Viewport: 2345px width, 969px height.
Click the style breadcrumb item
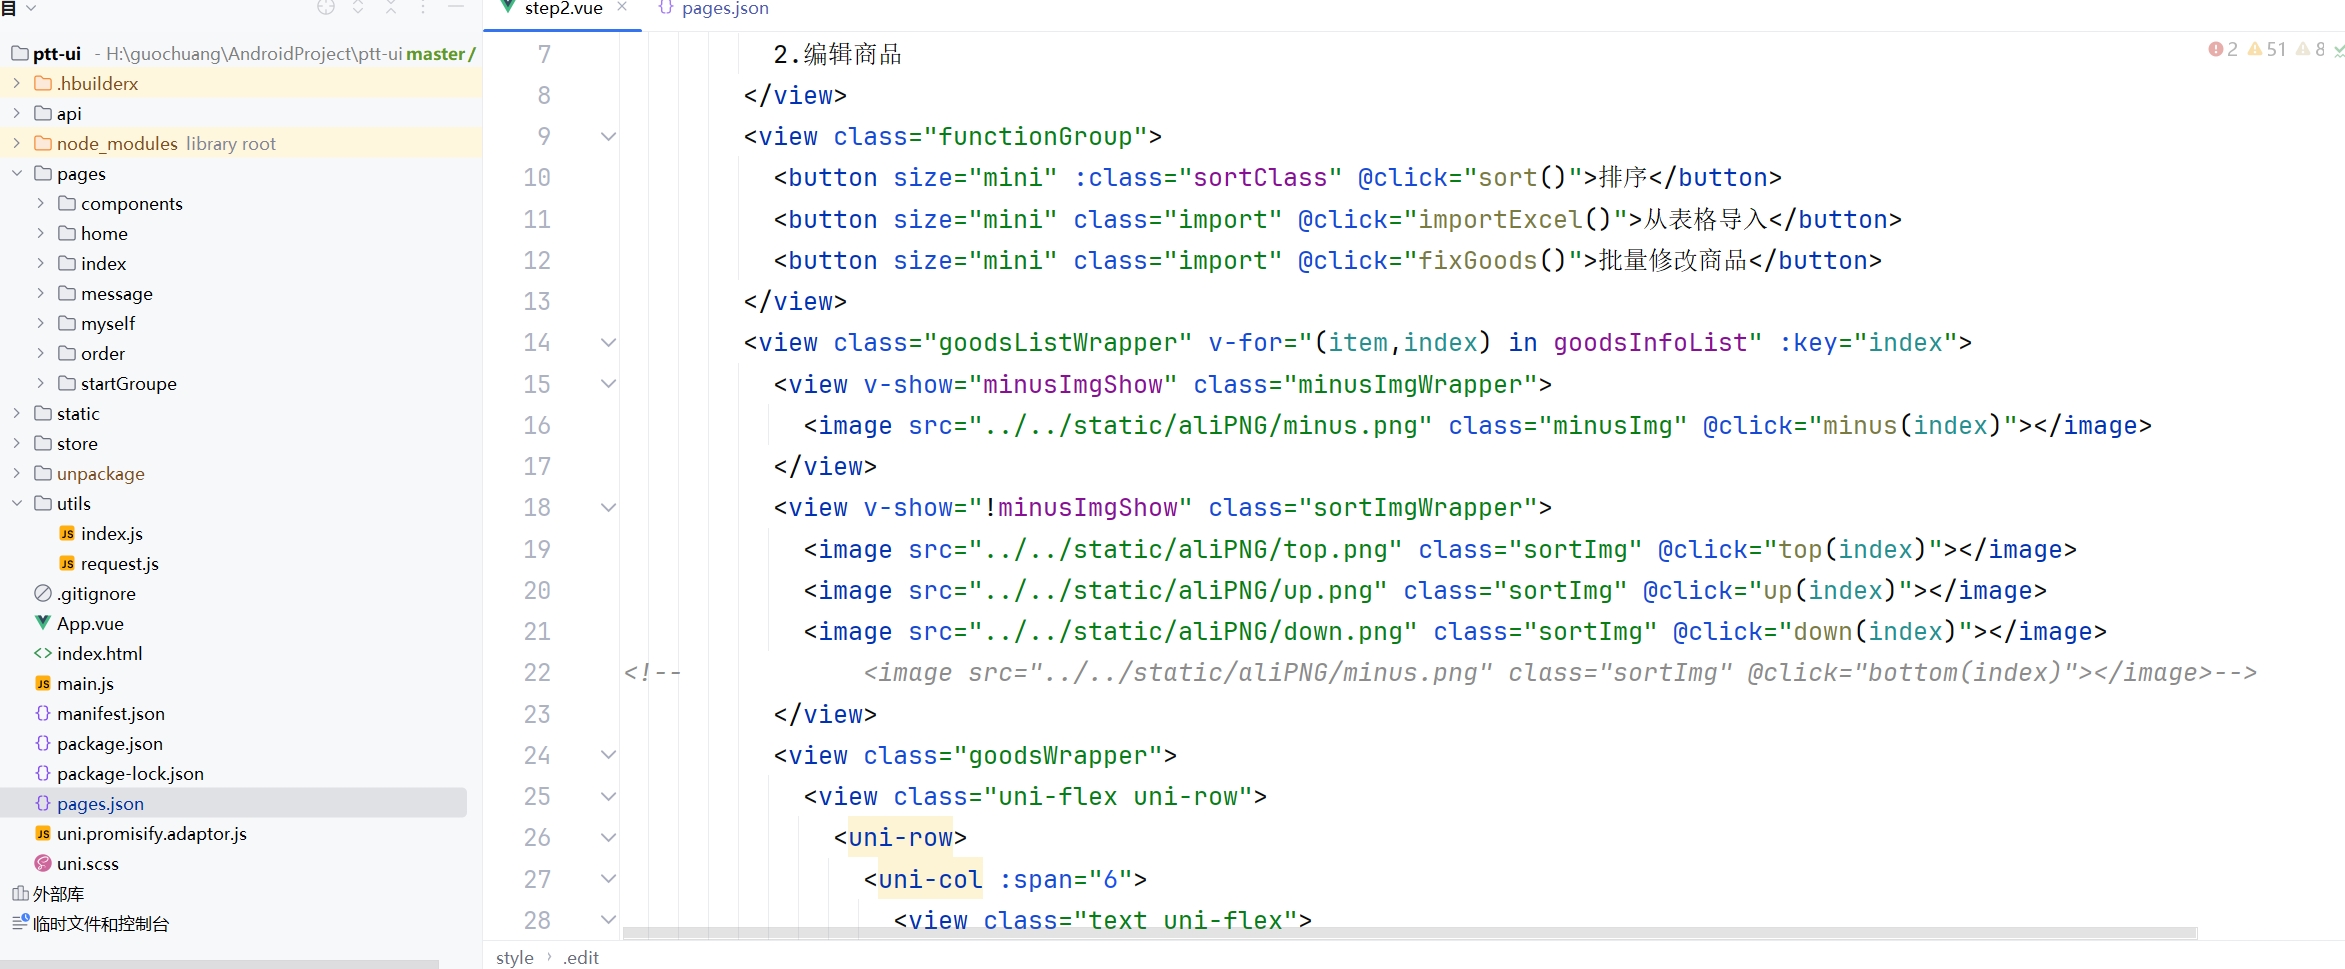[x=515, y=958]
